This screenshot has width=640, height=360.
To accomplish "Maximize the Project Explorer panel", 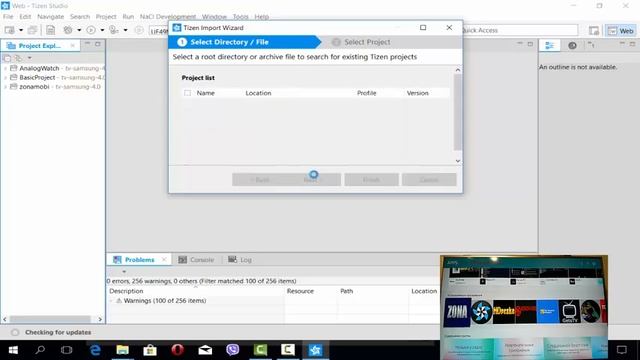I will pos(98,44).
